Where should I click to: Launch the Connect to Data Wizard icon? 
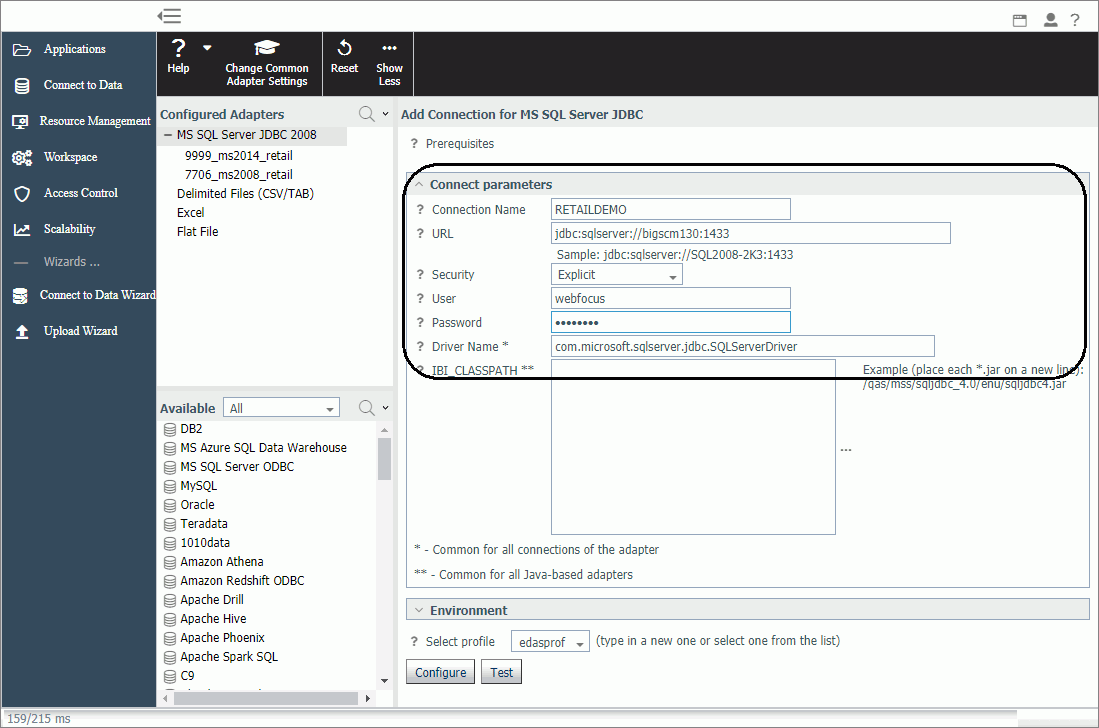coord(20,296)
